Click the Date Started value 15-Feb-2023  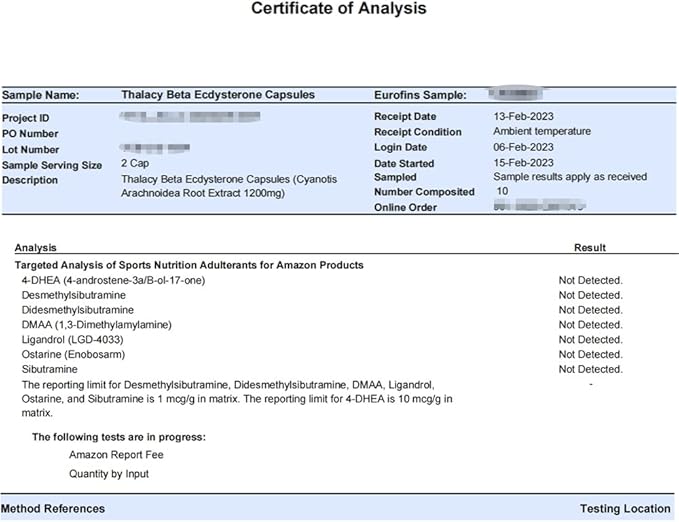[523, 163]
